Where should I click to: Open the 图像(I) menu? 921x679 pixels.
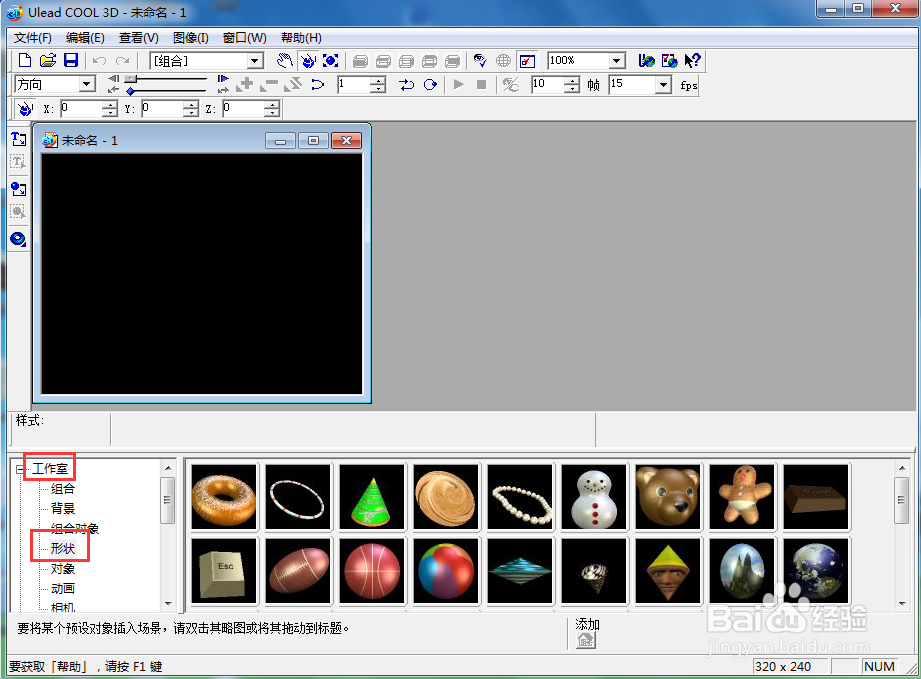tap(191, 38)
